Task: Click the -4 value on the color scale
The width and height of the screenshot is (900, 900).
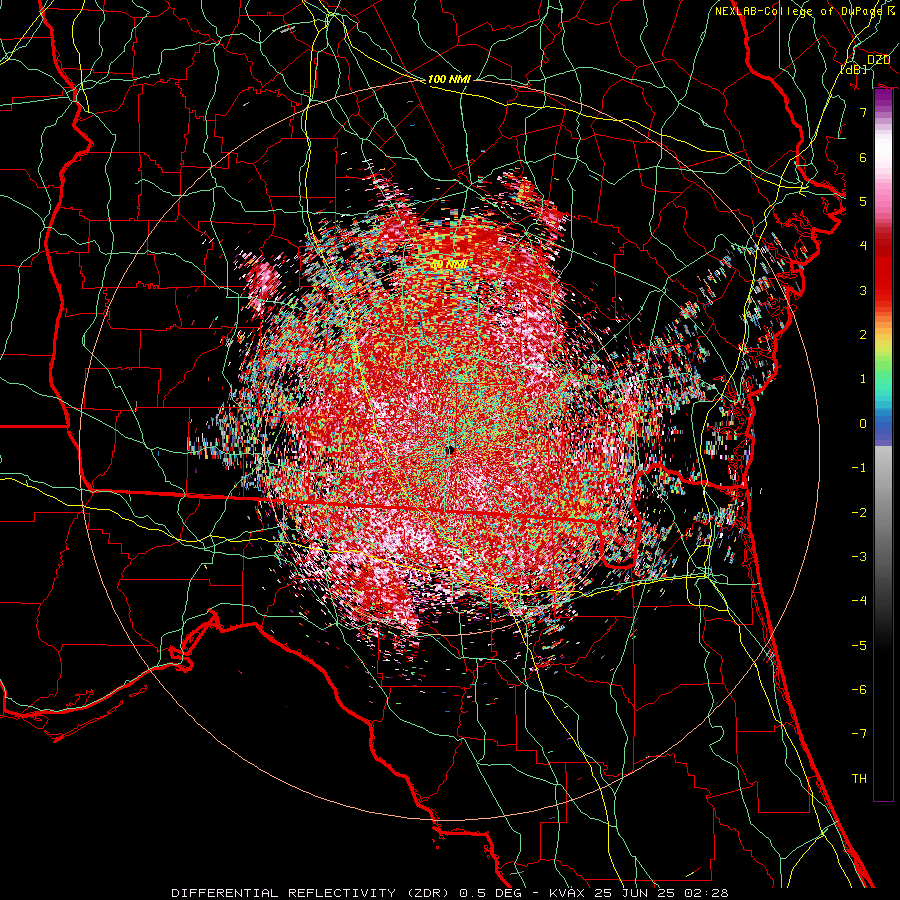Action: pos(859,601)
